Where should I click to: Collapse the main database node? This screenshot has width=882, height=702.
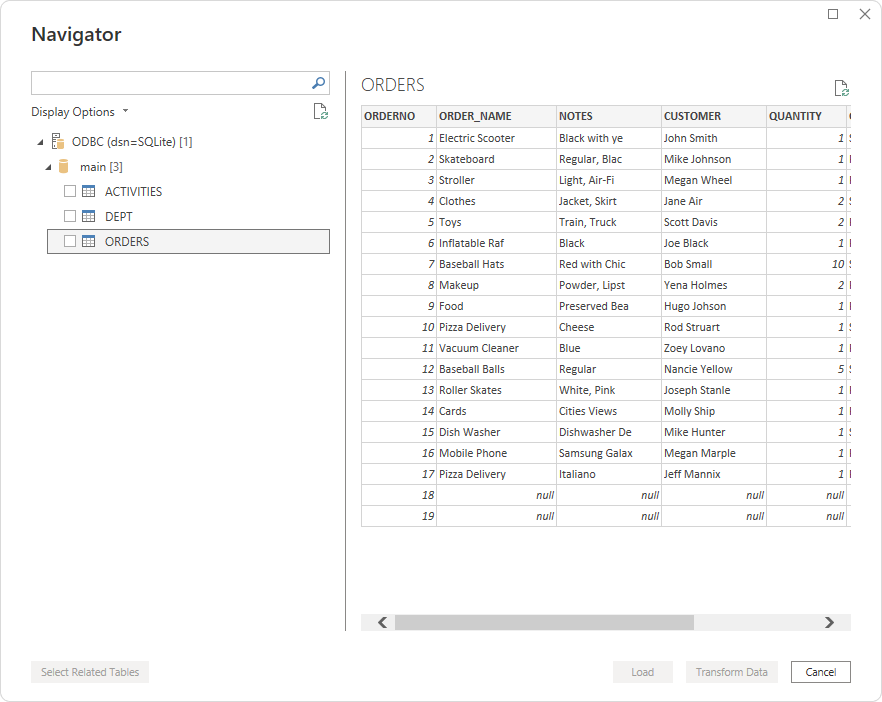[48, 167]
